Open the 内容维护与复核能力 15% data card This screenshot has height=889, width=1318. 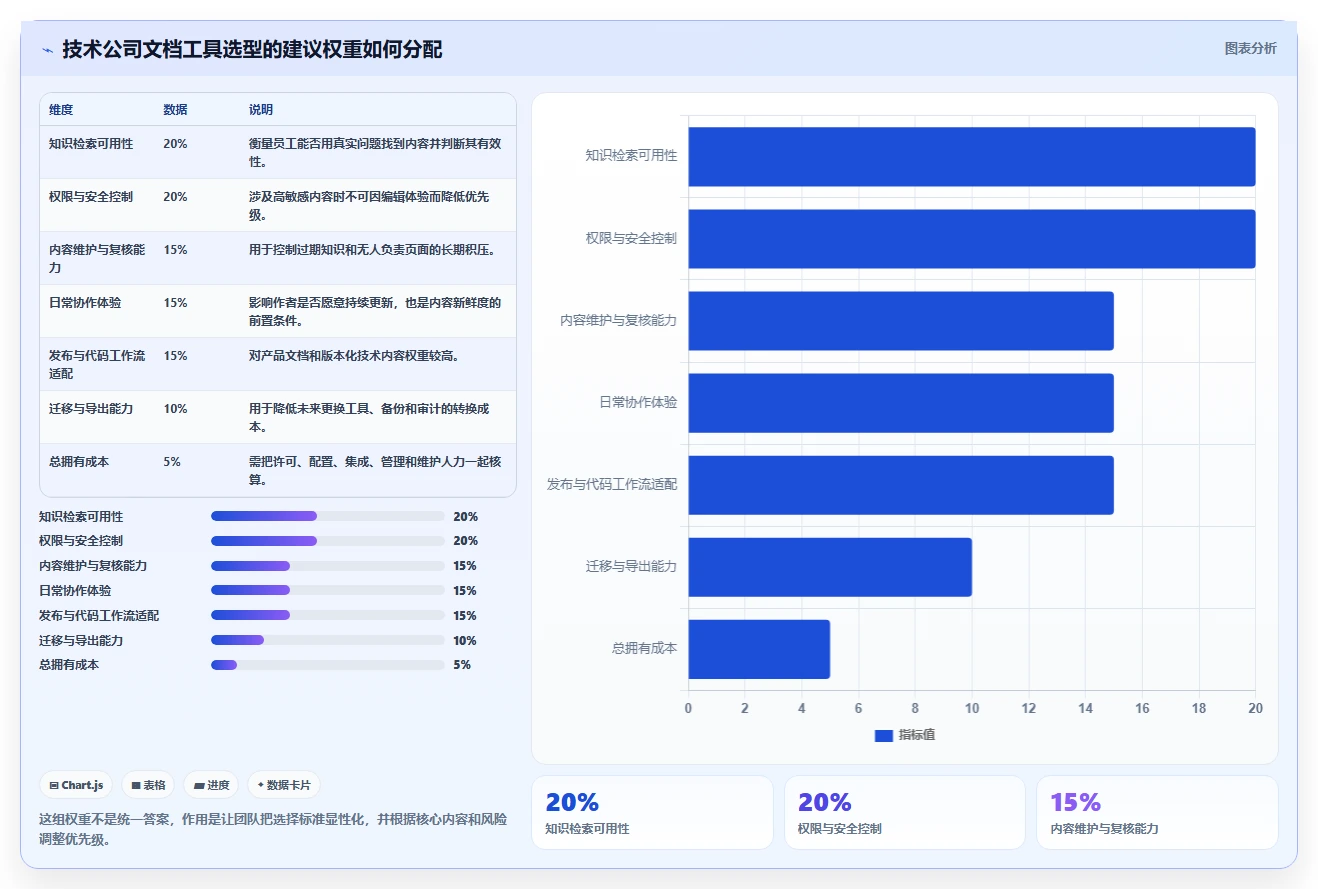pyautogui.click(x=1157, y=812)
